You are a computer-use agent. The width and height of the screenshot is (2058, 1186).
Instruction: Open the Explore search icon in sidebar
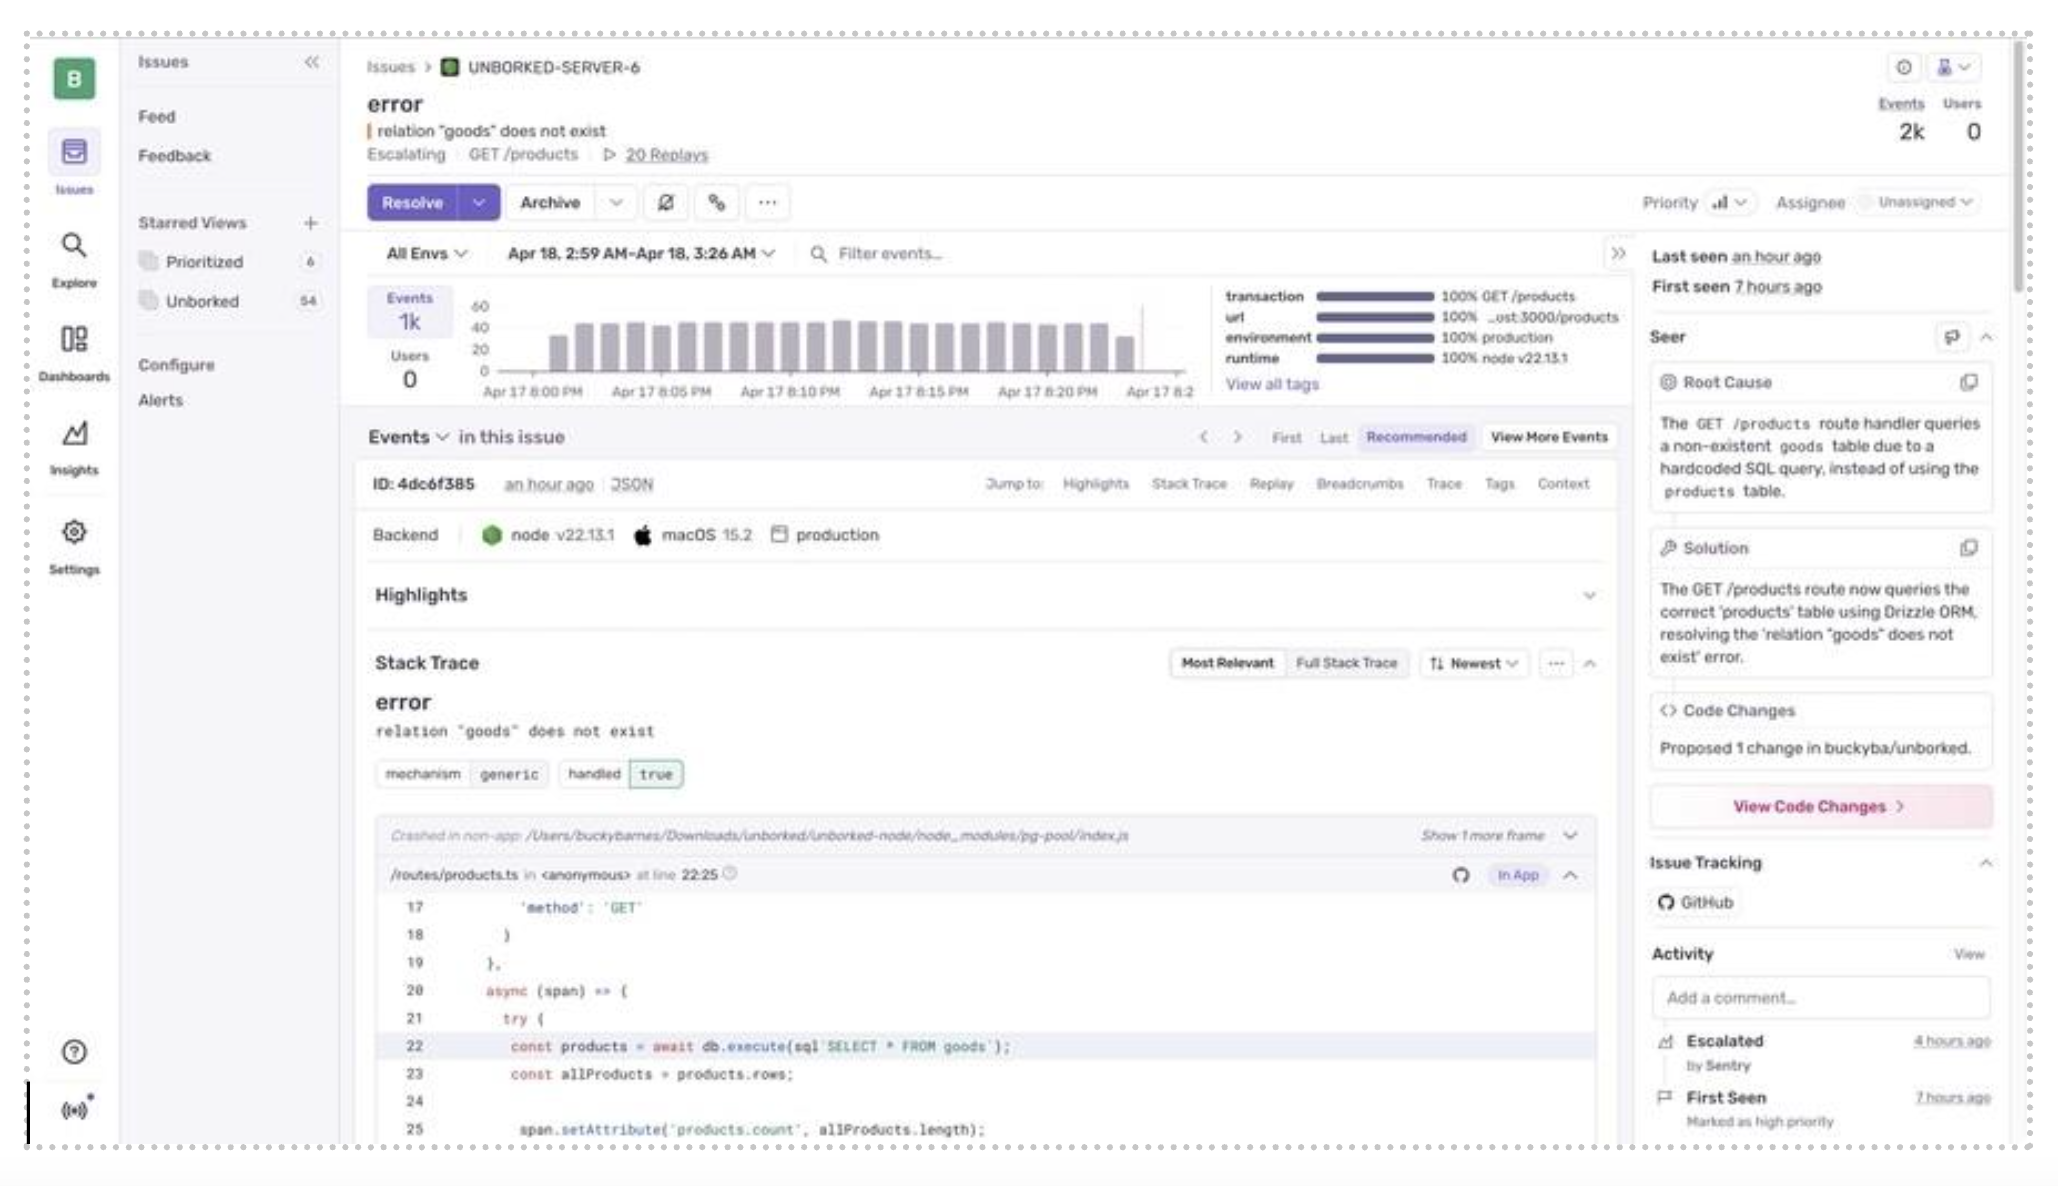point(74,246)
